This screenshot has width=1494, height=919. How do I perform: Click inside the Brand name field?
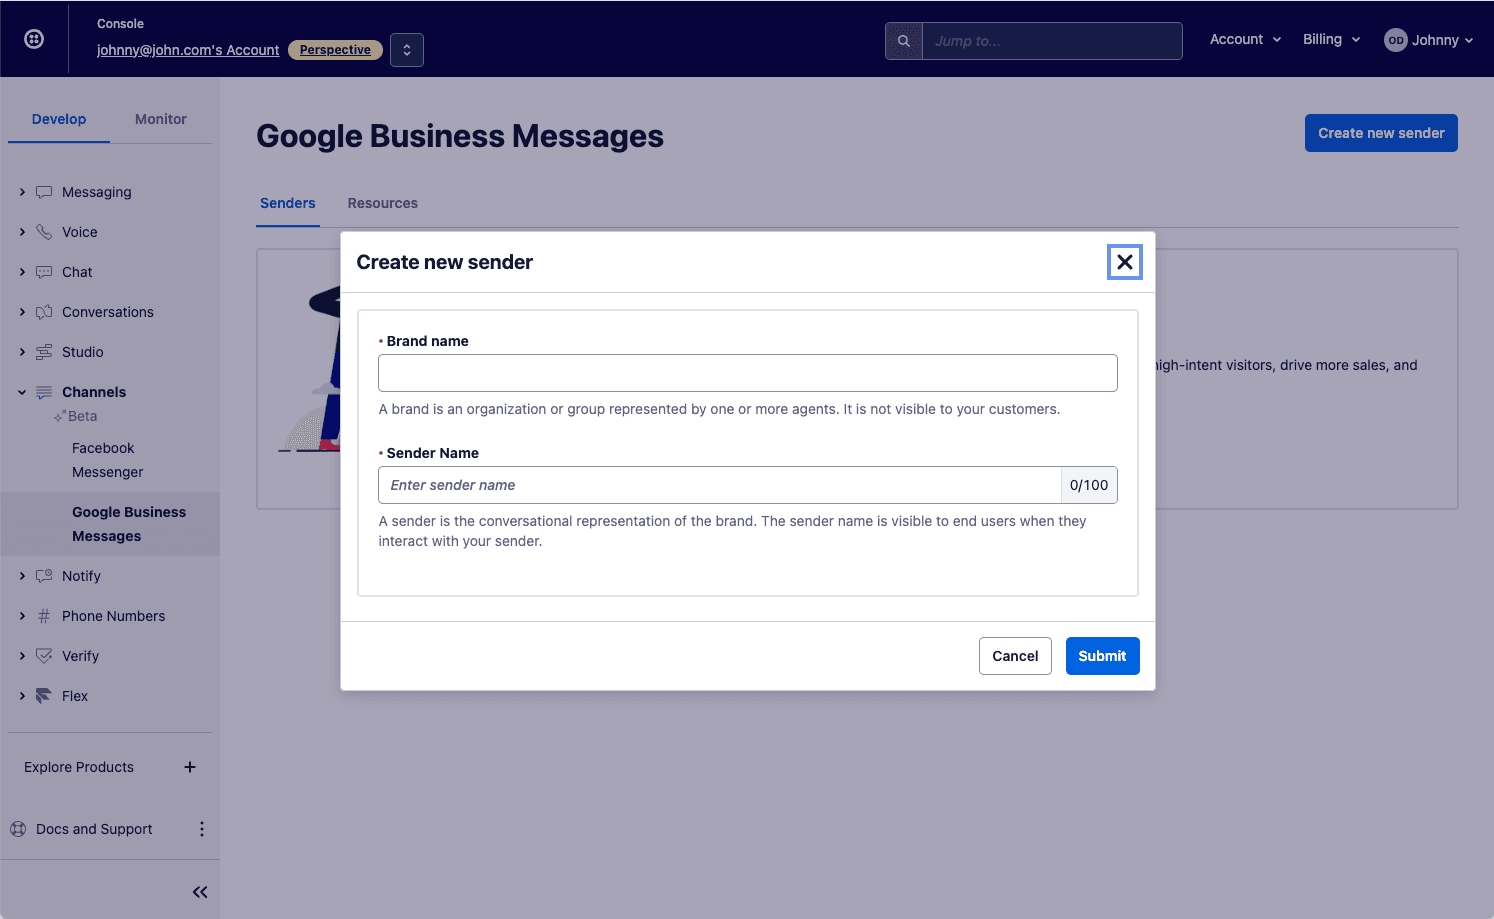point(747,372)
